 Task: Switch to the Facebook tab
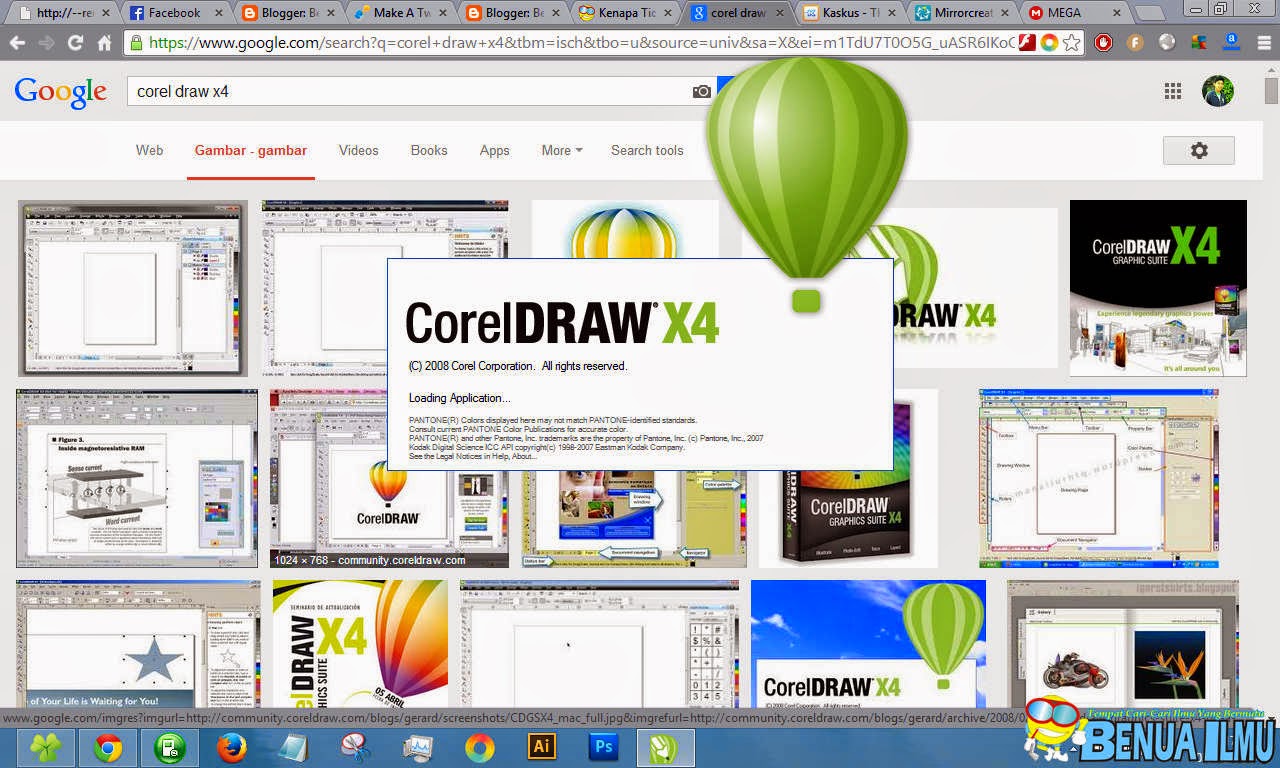pyautogui.click(x=175, y=13)
